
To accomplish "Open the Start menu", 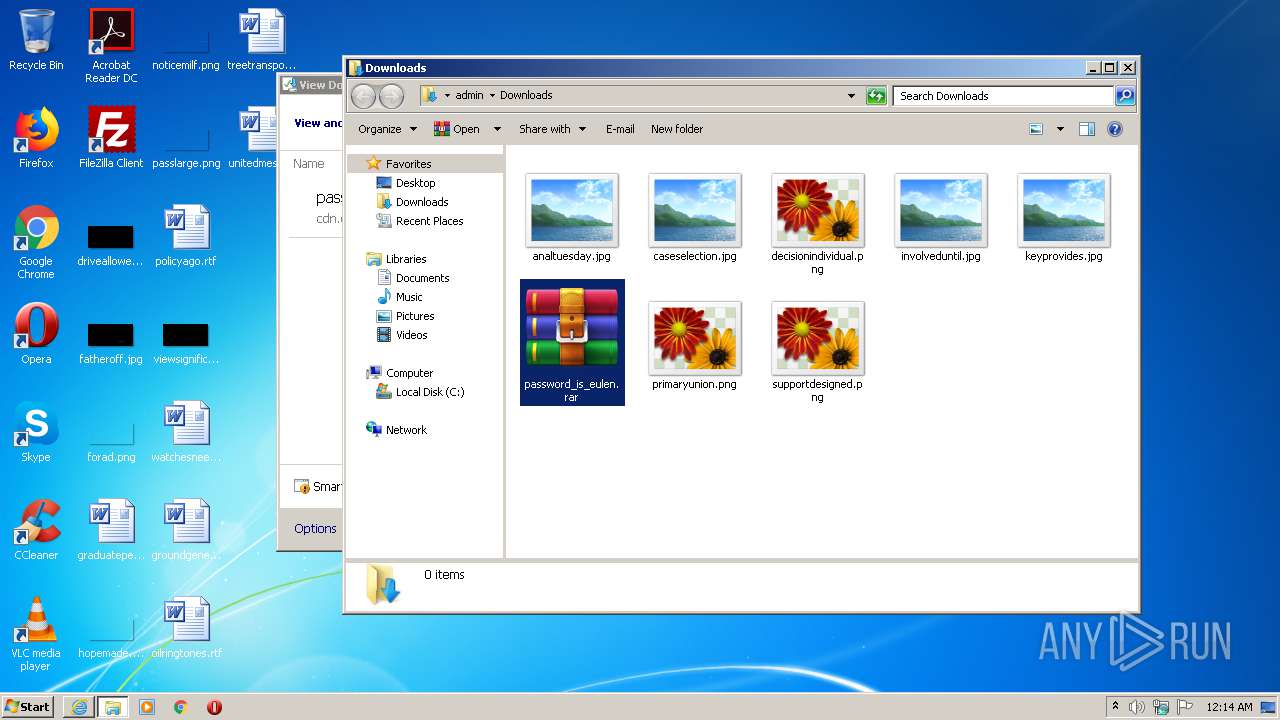I will click(27, 707).
